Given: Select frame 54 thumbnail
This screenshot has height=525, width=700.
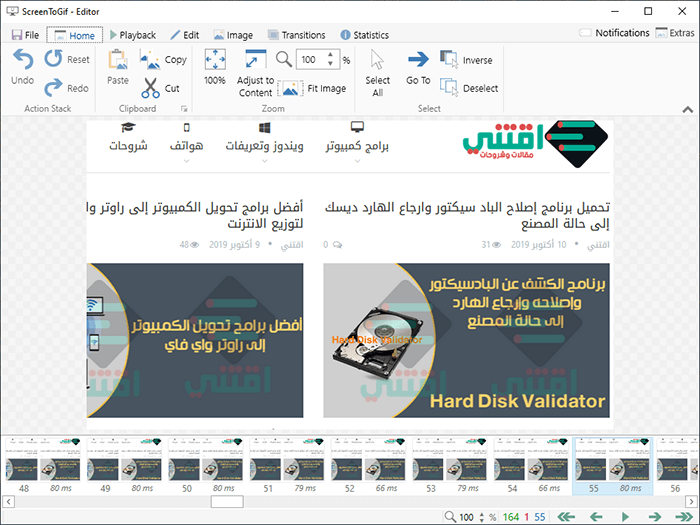Looking at the screenshot, I should (531, 466).
